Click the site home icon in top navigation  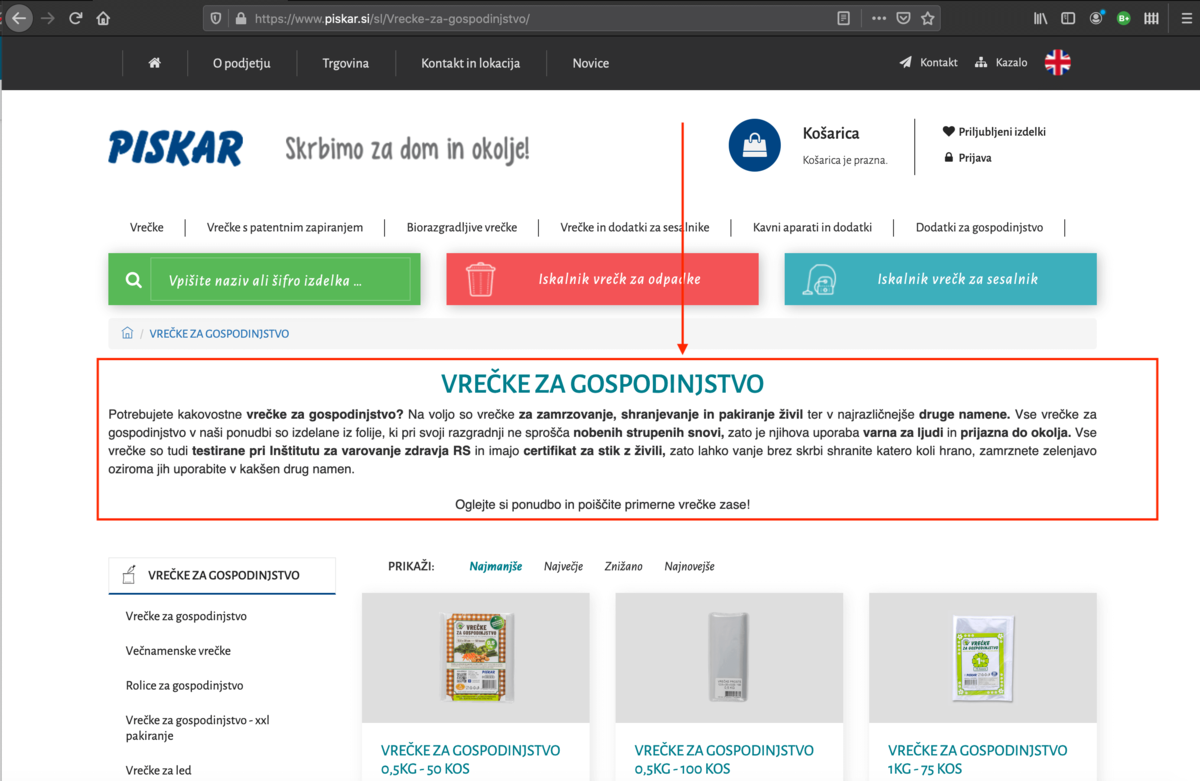tap(155, 63)
